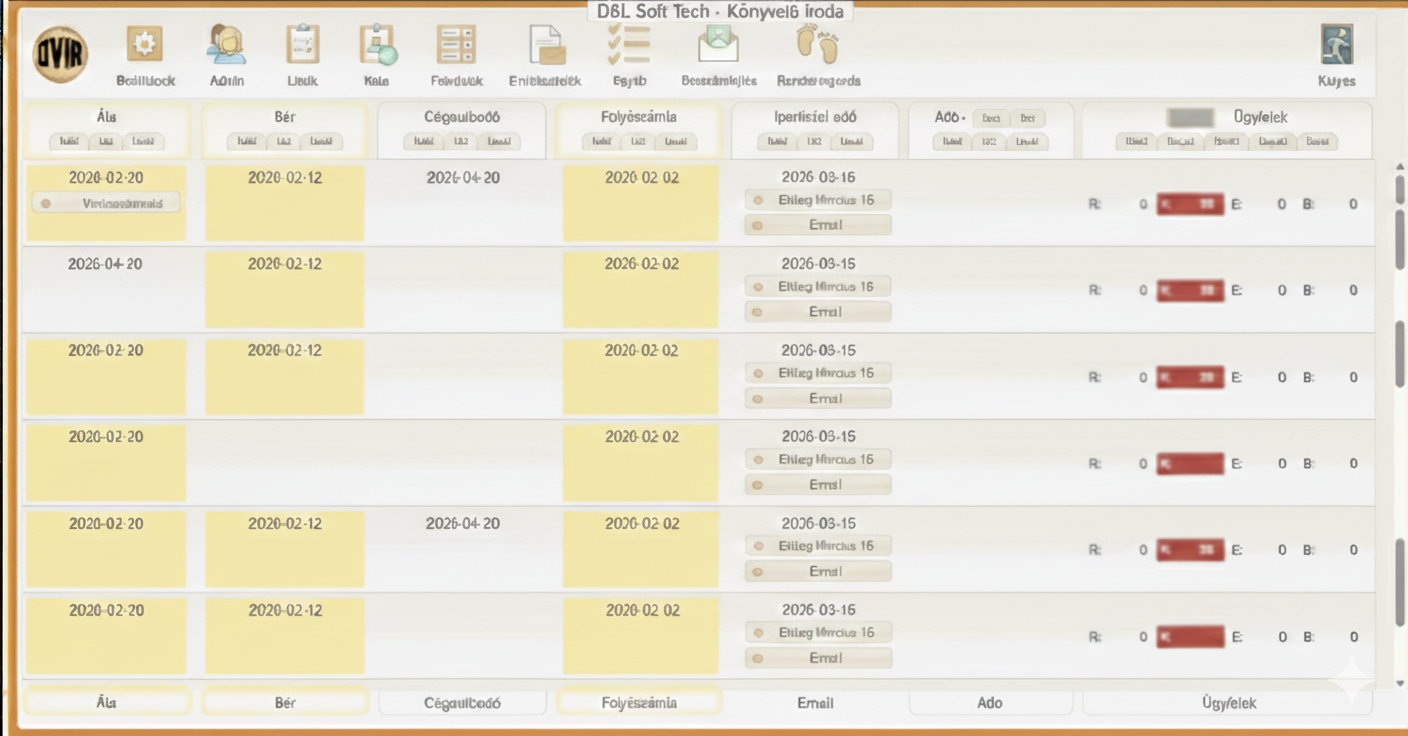Screen dimensions: 1408x736
Task: Click the Cégautóadó column header at the top
Action: [461, 117]
